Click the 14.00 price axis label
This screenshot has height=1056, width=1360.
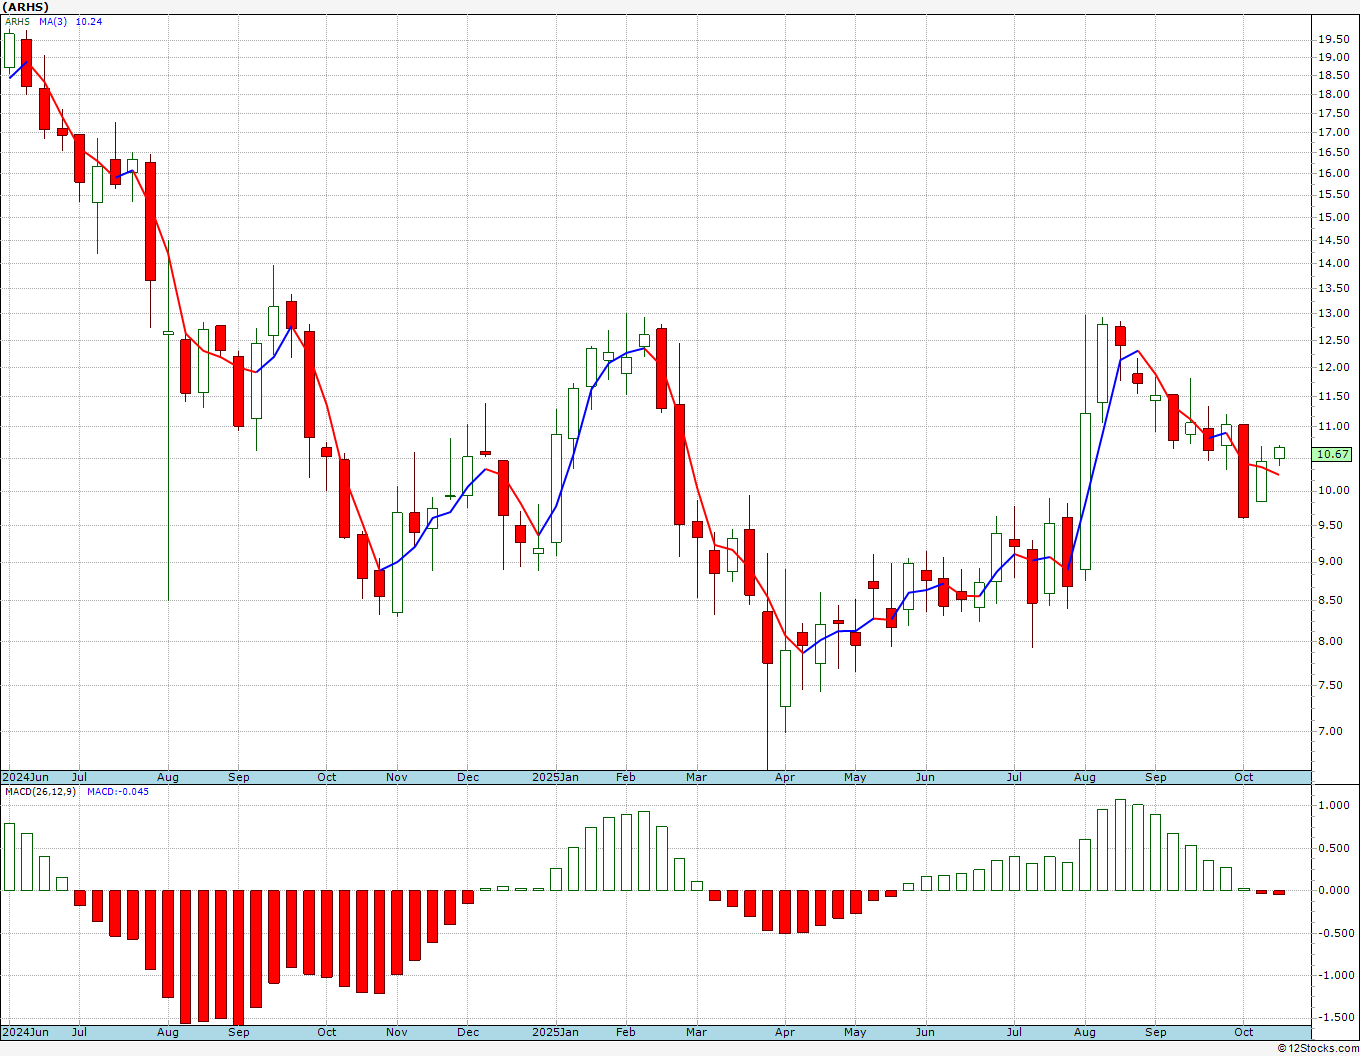1334,264
